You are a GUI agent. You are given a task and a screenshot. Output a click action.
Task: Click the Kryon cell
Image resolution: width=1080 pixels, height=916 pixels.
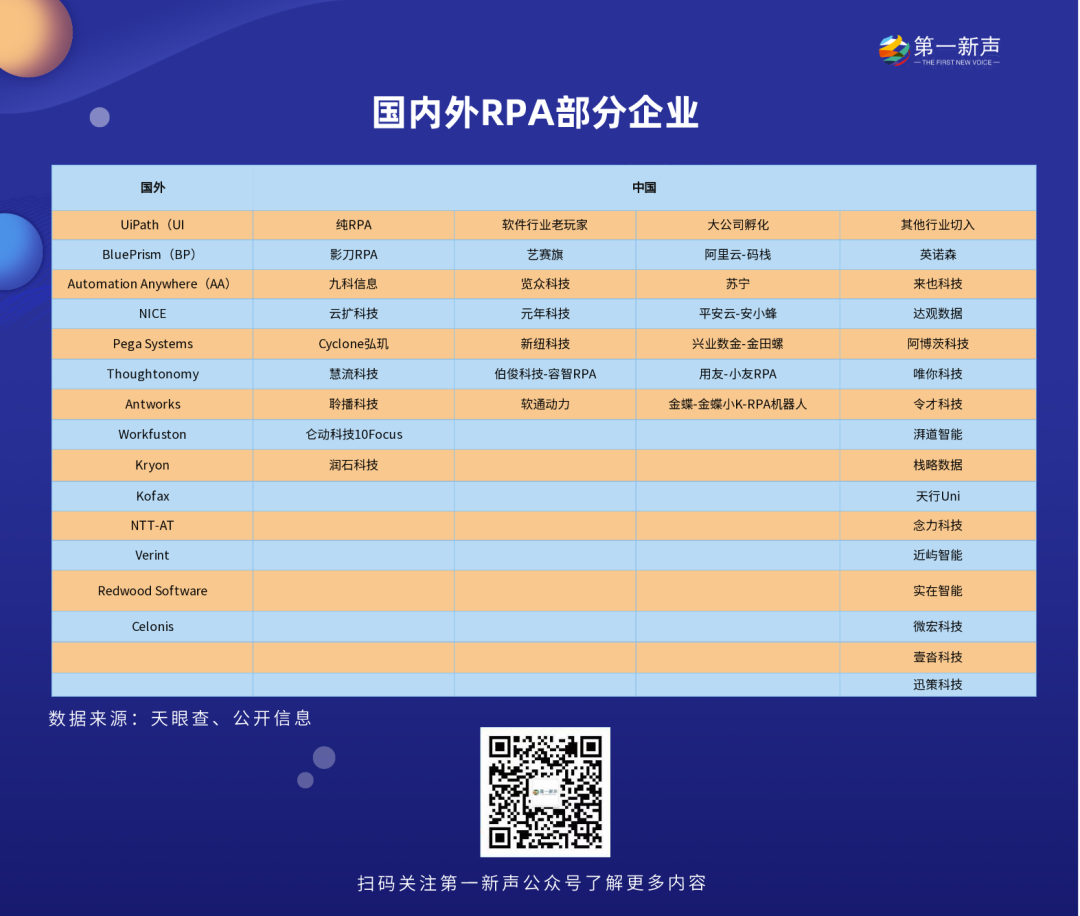152,465
